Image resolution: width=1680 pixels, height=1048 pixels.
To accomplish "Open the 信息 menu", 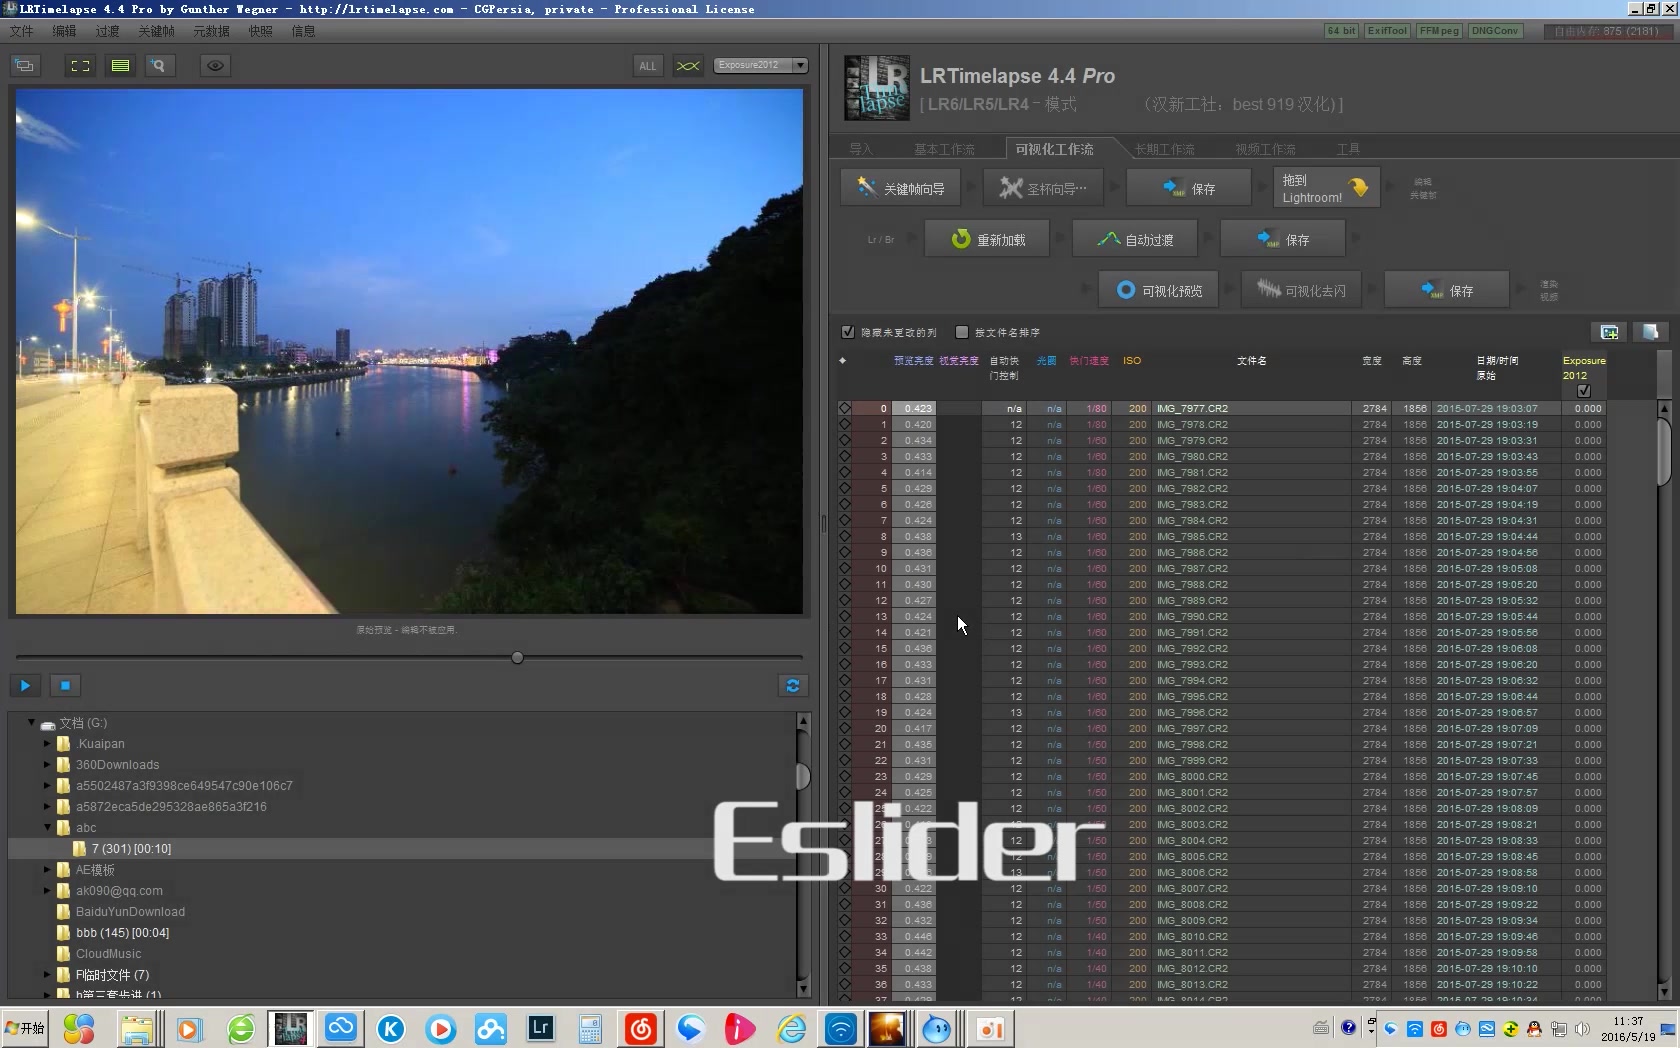I will click(303, 31).
